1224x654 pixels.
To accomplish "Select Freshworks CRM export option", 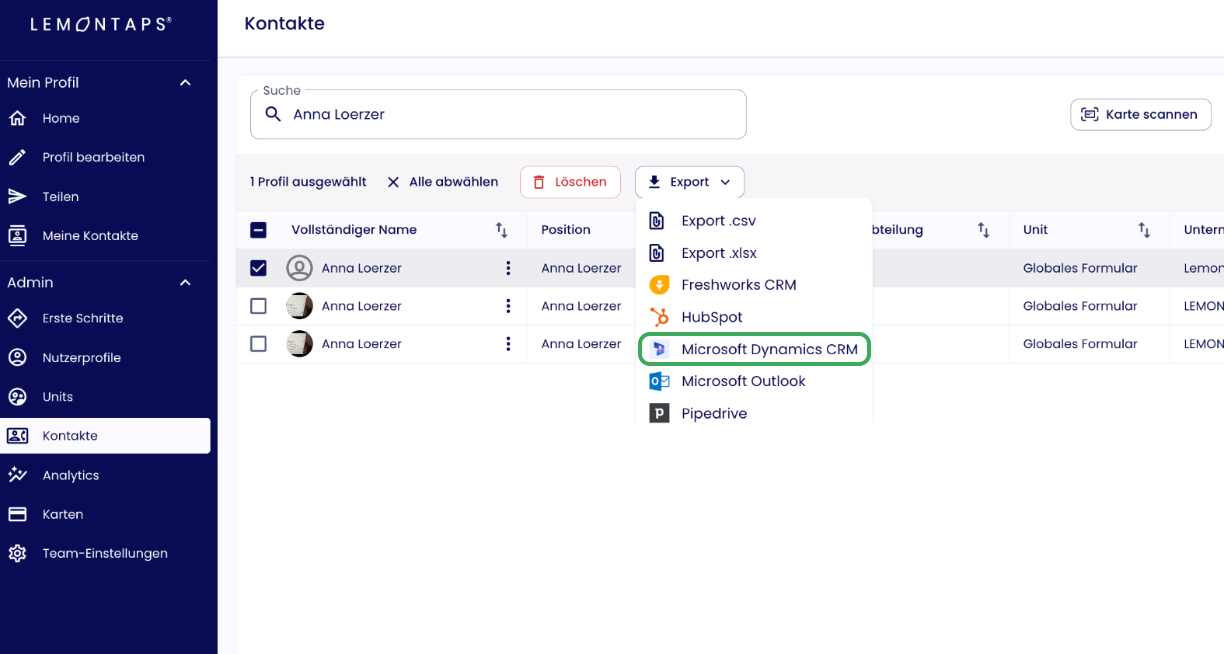I will point(755,285).
